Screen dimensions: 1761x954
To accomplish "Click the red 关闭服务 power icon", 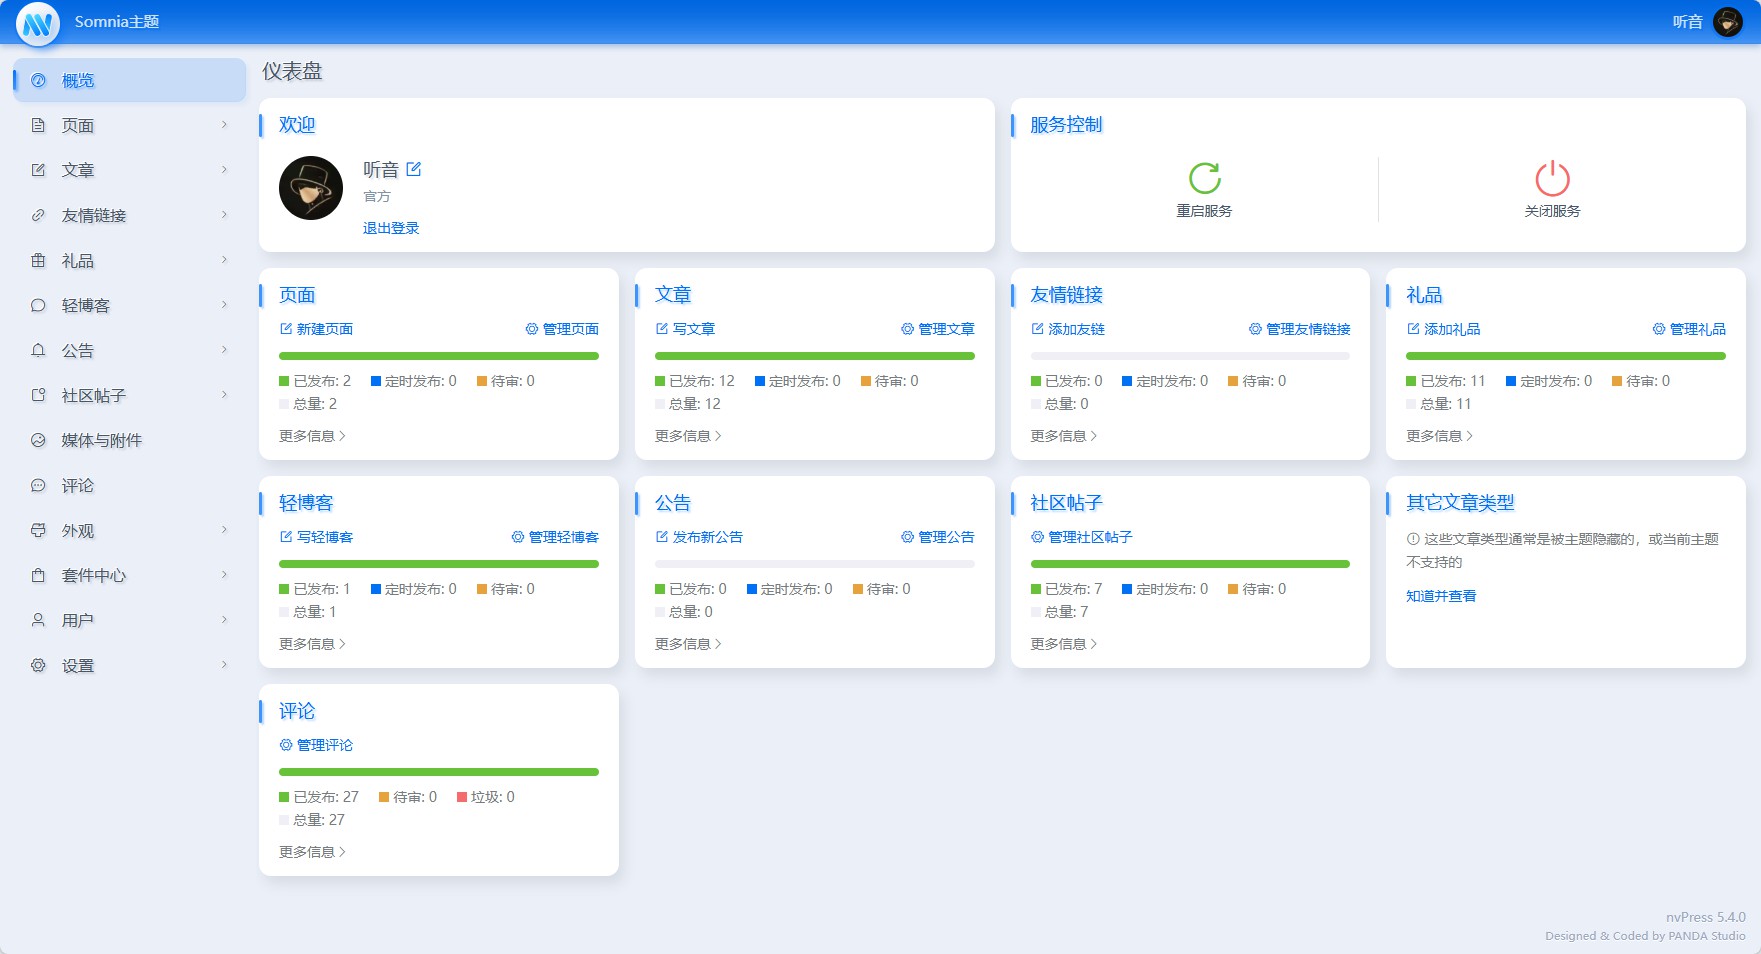I will pyautogui.click(x=1552, y=178).
